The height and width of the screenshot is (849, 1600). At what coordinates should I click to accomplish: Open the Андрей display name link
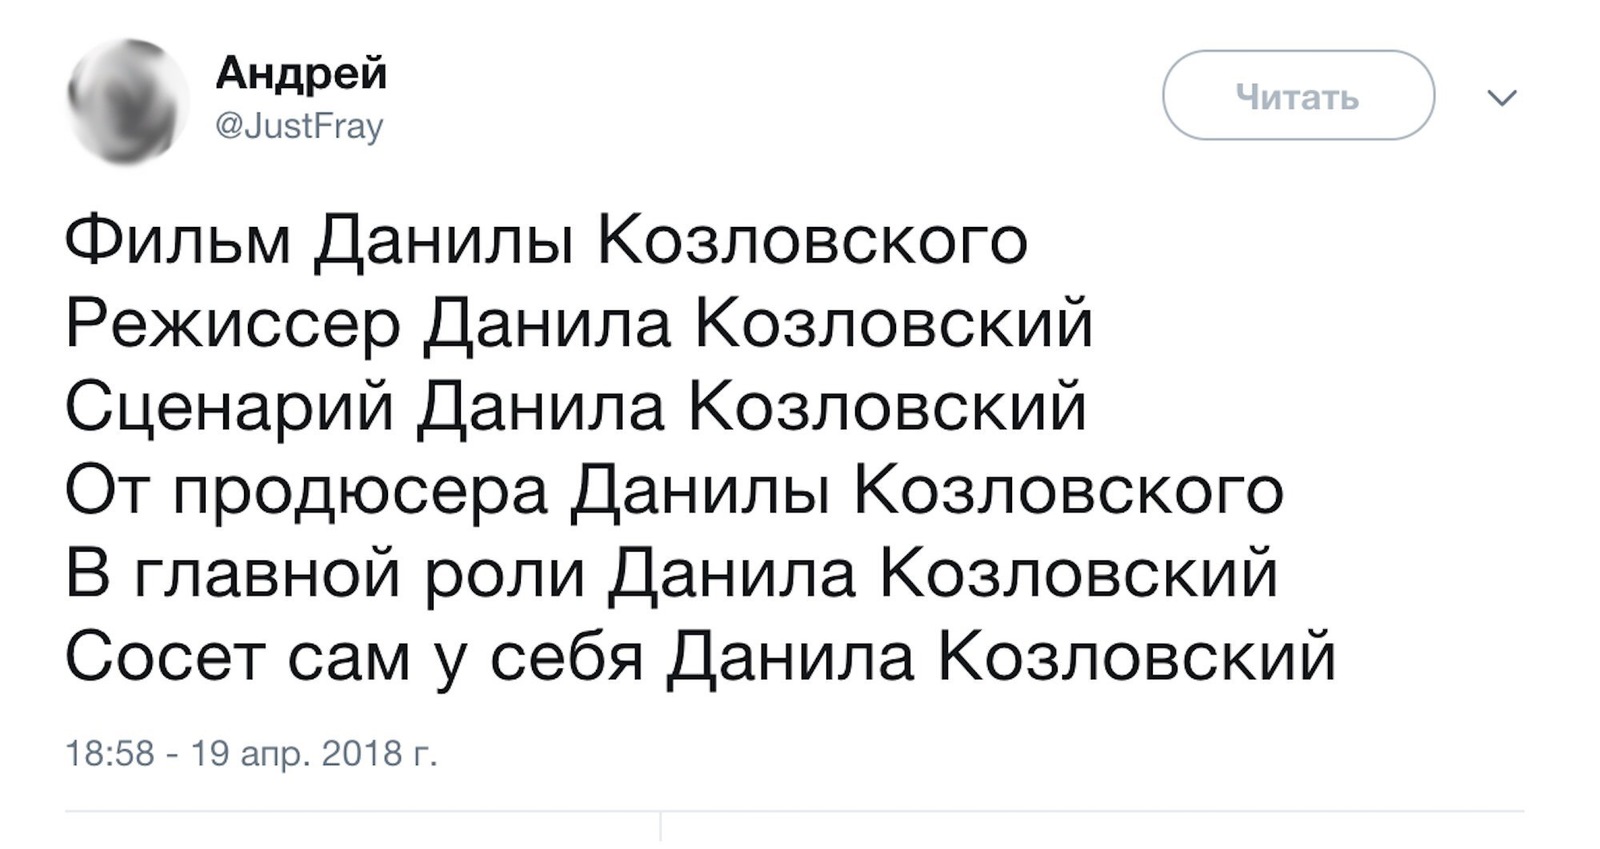coord(301,73)
